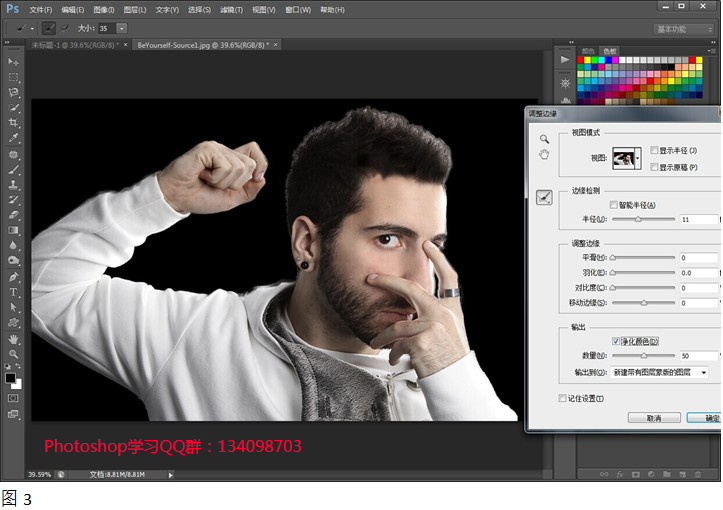This screenshot has width=723, height=510.
Task: Select the Erase Refinements brush in options bar
Action: tap(65, 29)
